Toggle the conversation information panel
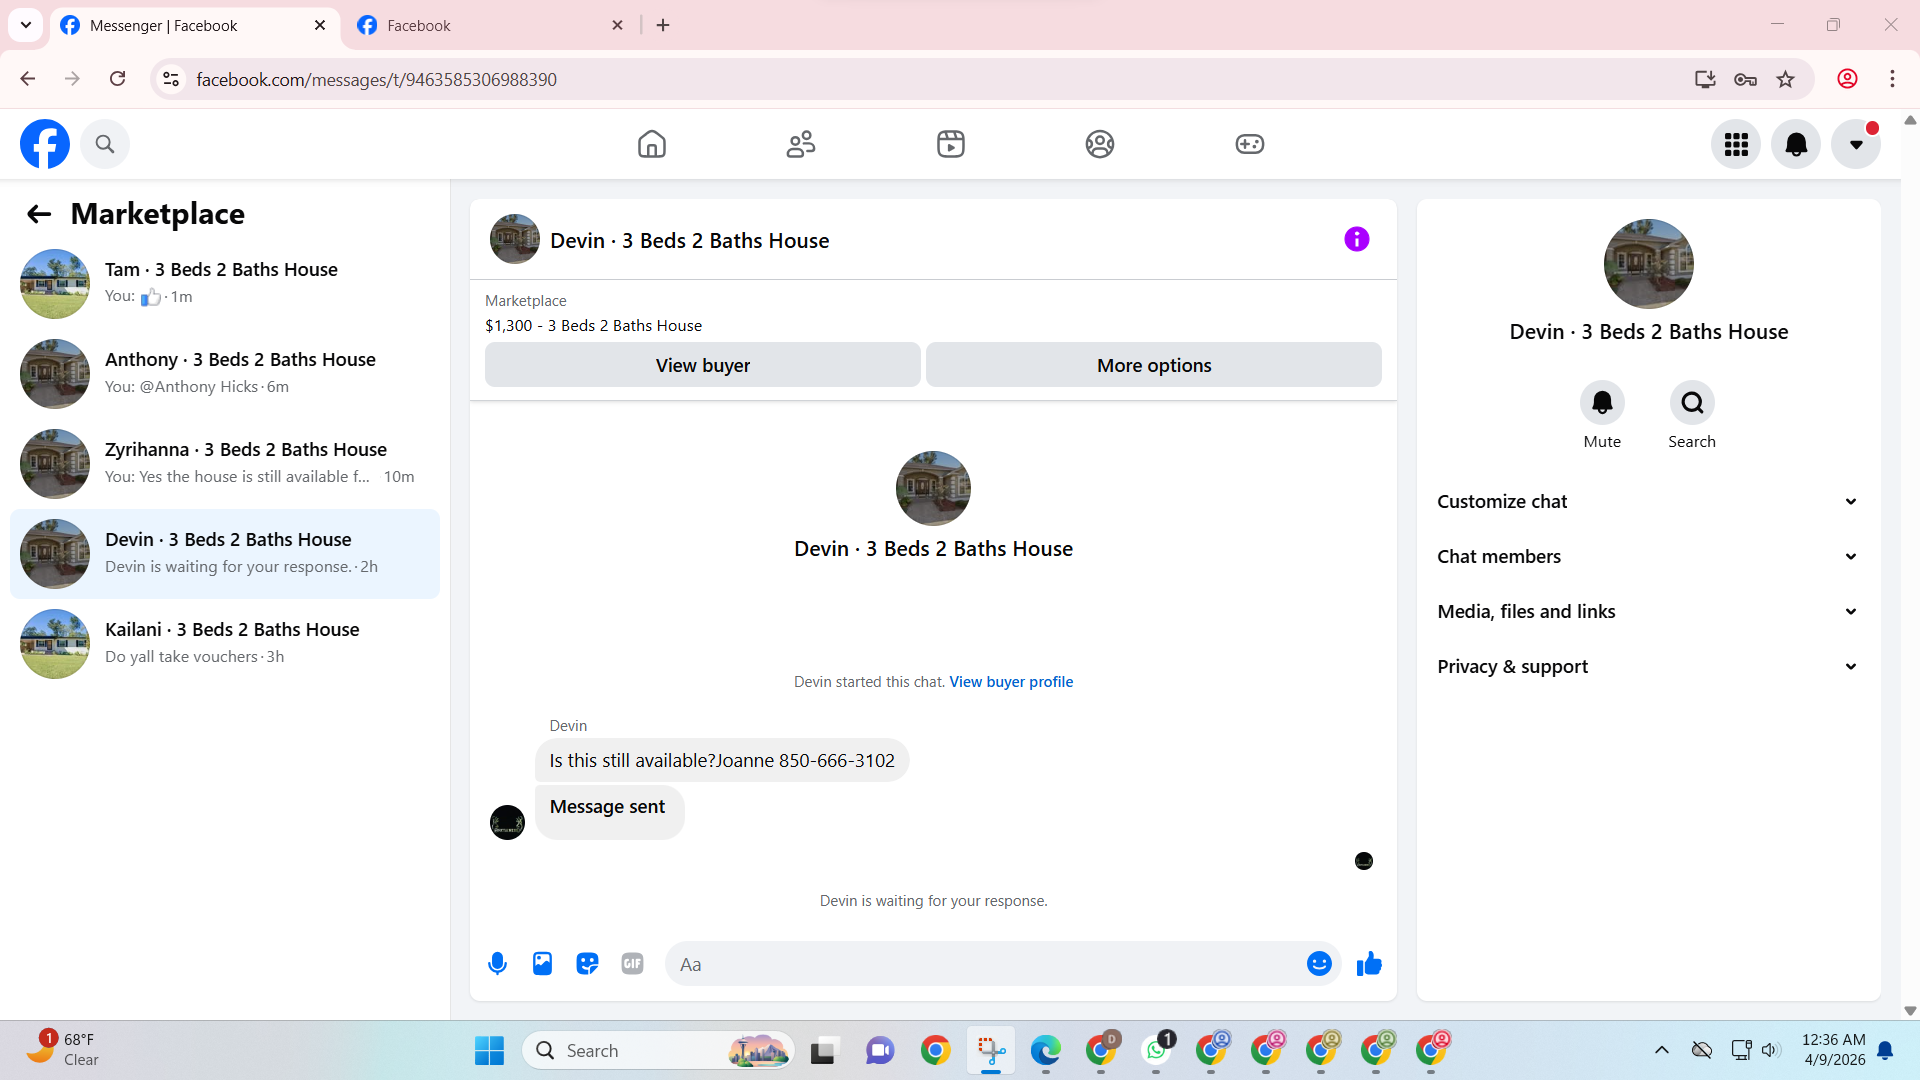 1356,239
